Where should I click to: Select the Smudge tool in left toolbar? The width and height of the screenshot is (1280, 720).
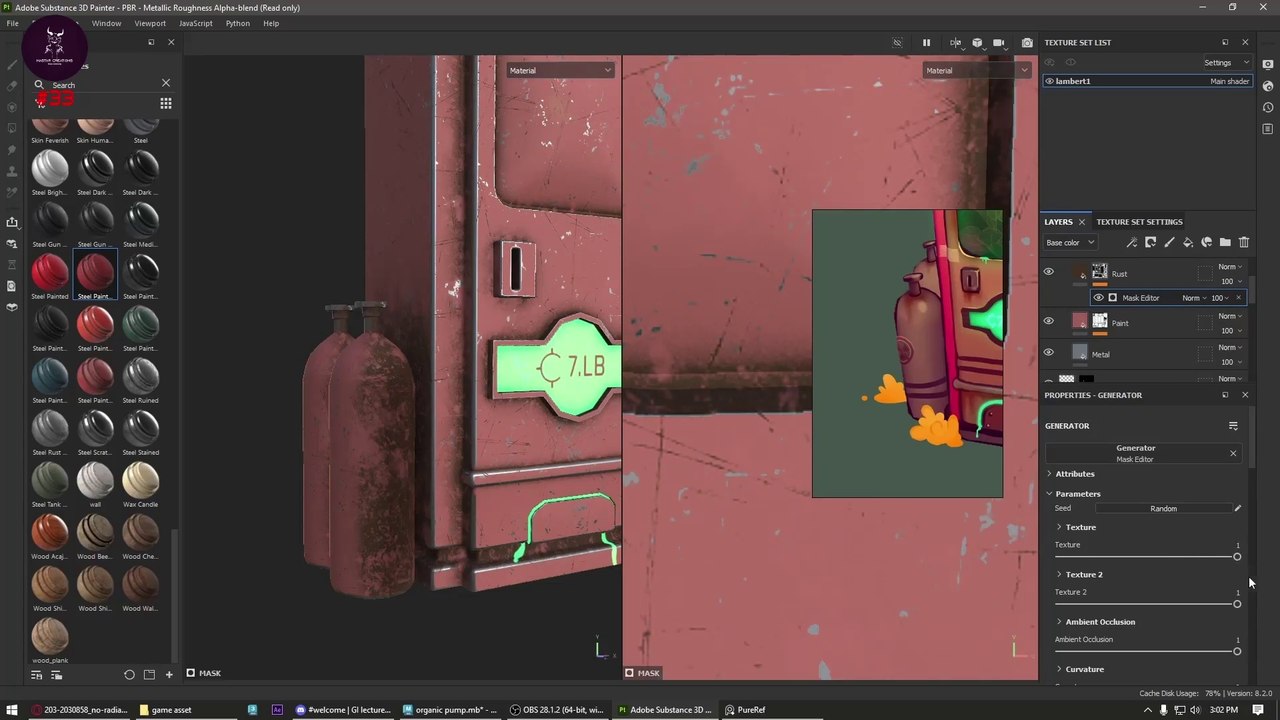tap(12, 150)
